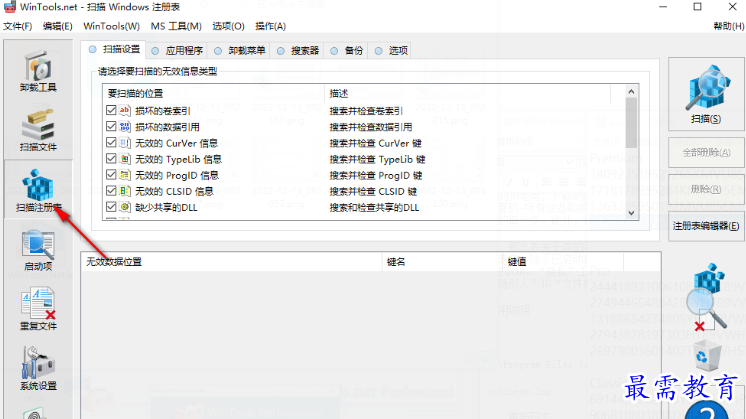Open the MS 工具(M) menu
The image size is (746, 419).
(176, 26)
